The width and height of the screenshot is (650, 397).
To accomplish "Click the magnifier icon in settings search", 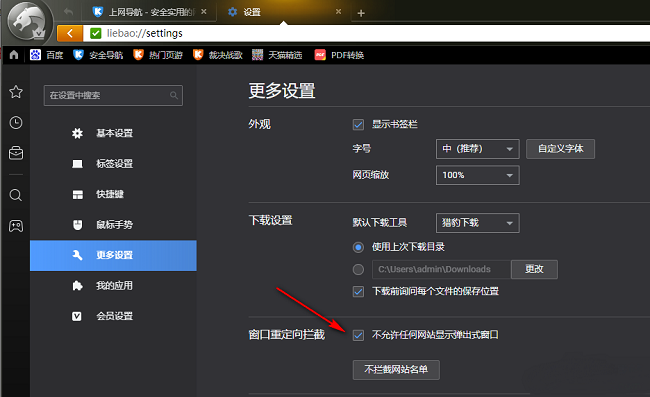I will click(174, 95).
